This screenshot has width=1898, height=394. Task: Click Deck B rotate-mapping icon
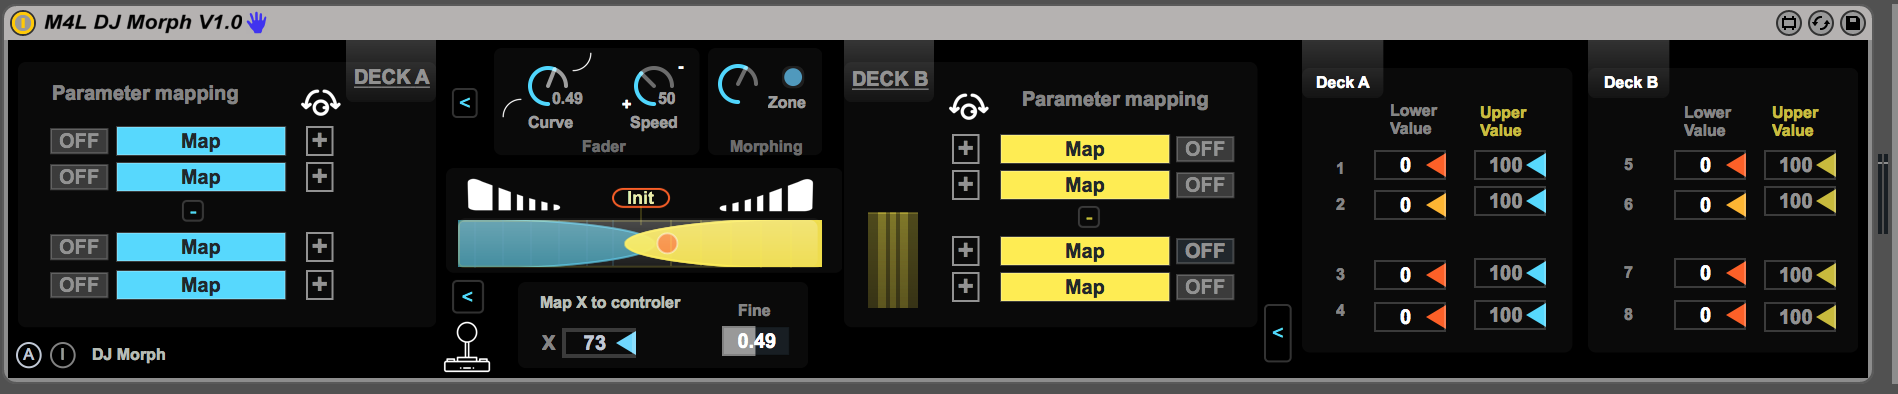[x=969, y=105]
